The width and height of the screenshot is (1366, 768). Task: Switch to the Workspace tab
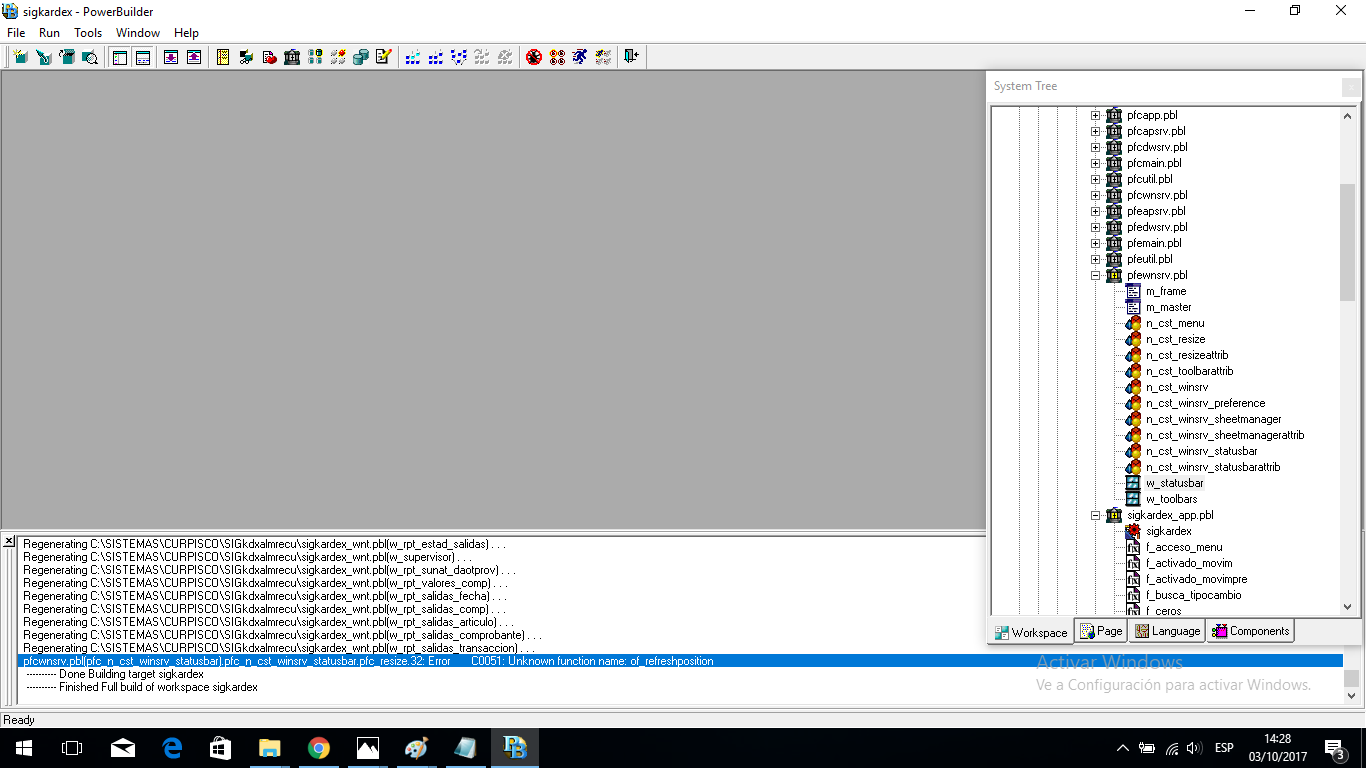pyautogui.click(x=1030, y=632)
